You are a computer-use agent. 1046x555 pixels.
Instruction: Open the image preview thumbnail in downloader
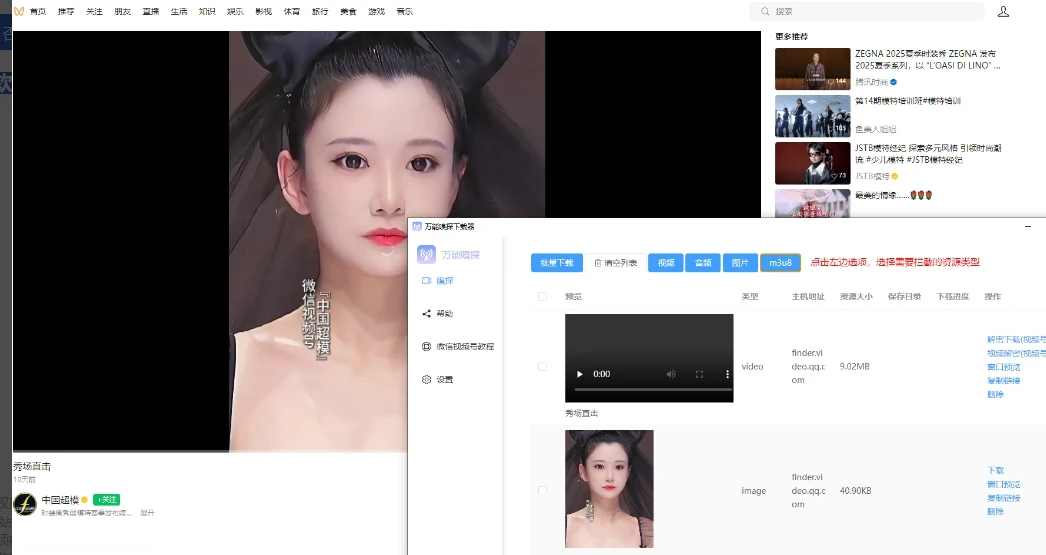(x=609, y=489)
